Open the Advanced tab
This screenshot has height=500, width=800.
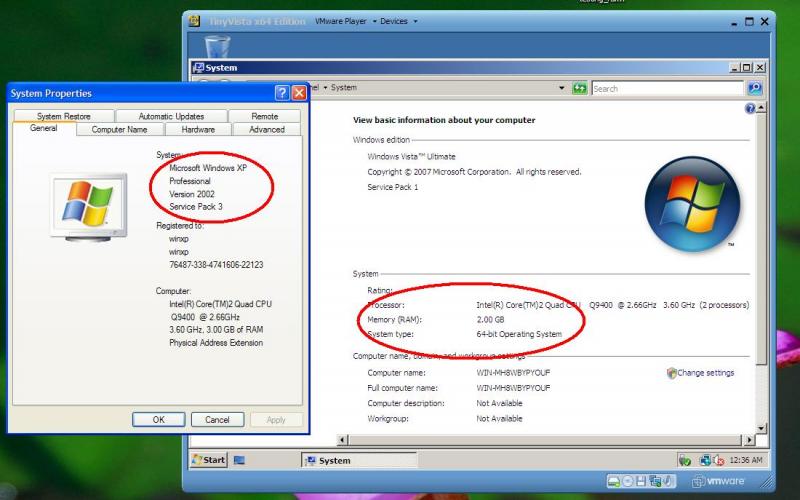point(267,130)
